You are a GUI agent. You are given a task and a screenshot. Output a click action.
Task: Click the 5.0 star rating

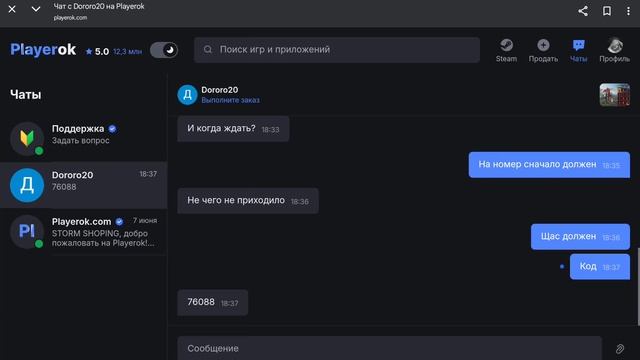coord(97,51)
